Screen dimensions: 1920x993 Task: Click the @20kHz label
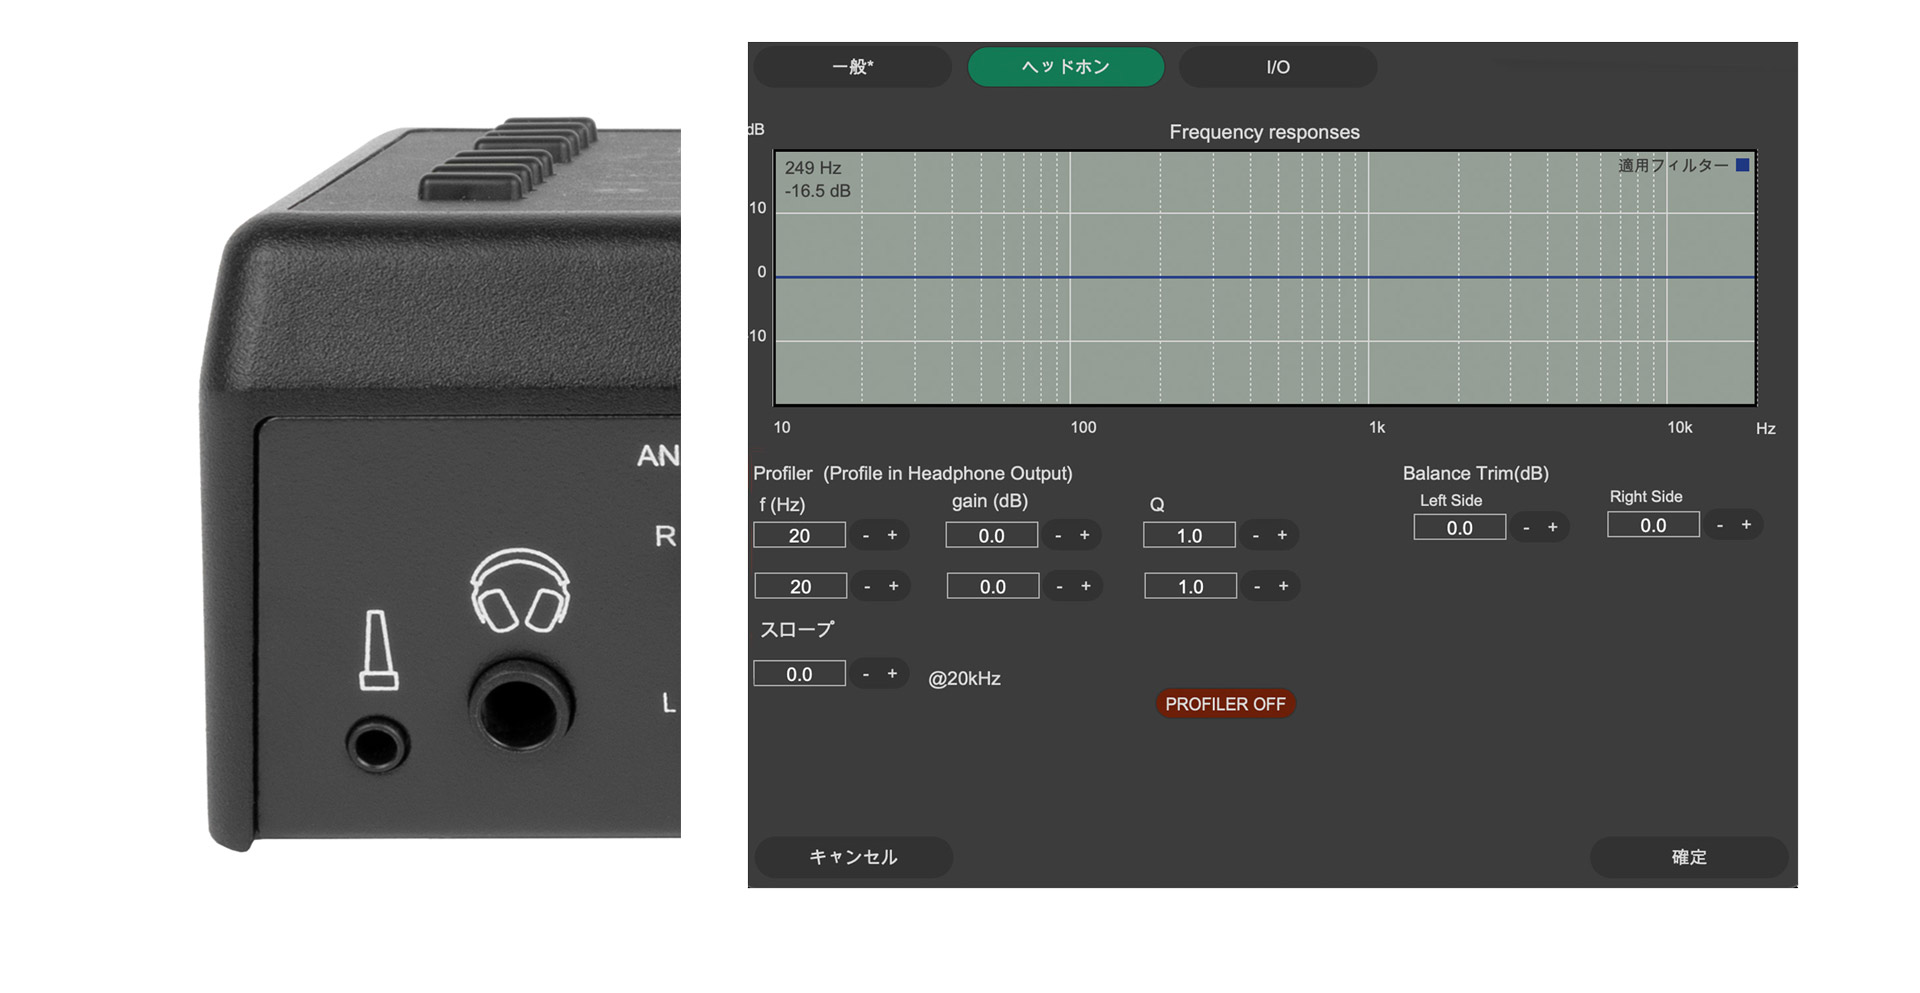[964, 678]
